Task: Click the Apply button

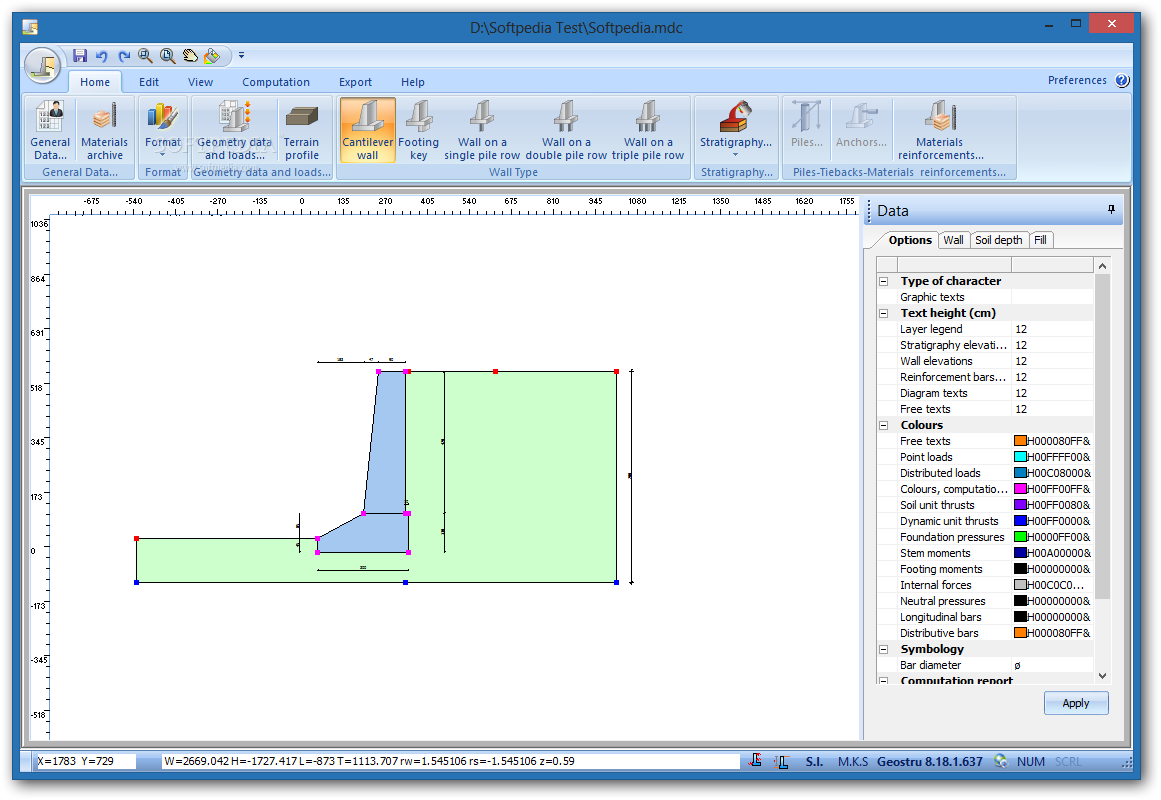Action: 1076,703
